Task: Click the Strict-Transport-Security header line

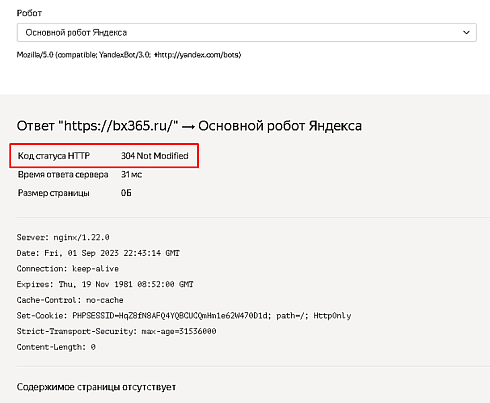Action: [x=116, y=331]
